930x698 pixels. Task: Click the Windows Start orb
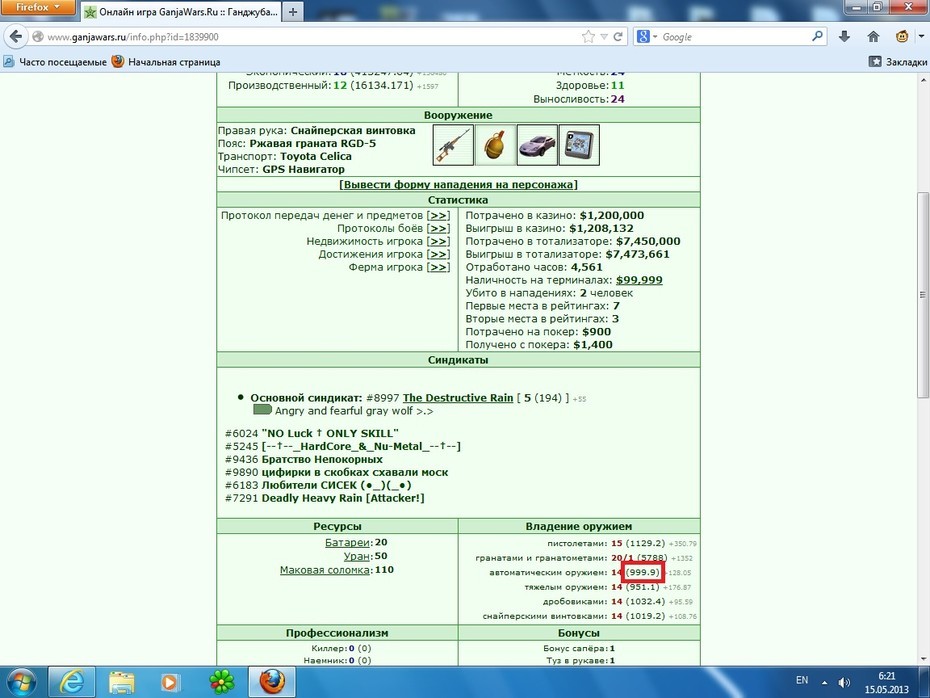click(21, 683)
